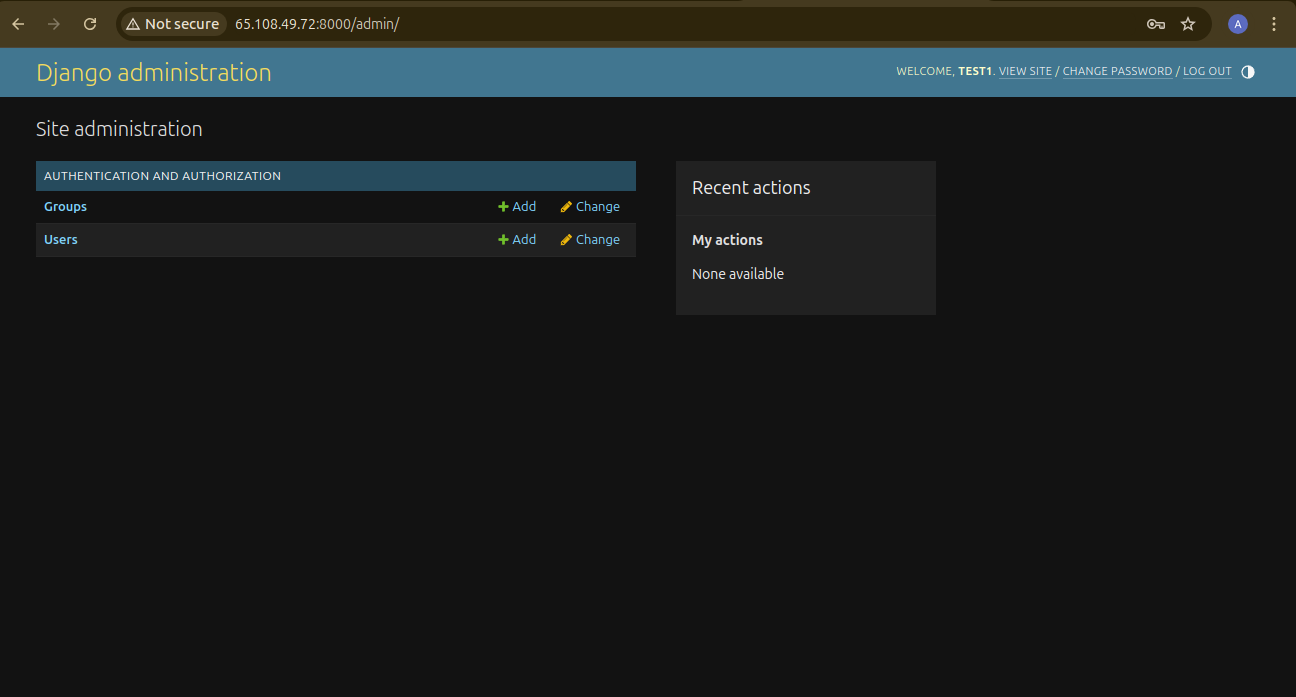Viewport: 1296px width, 697px height.
Task: Click the Site administration heading
Action: [x=119, y=129]
